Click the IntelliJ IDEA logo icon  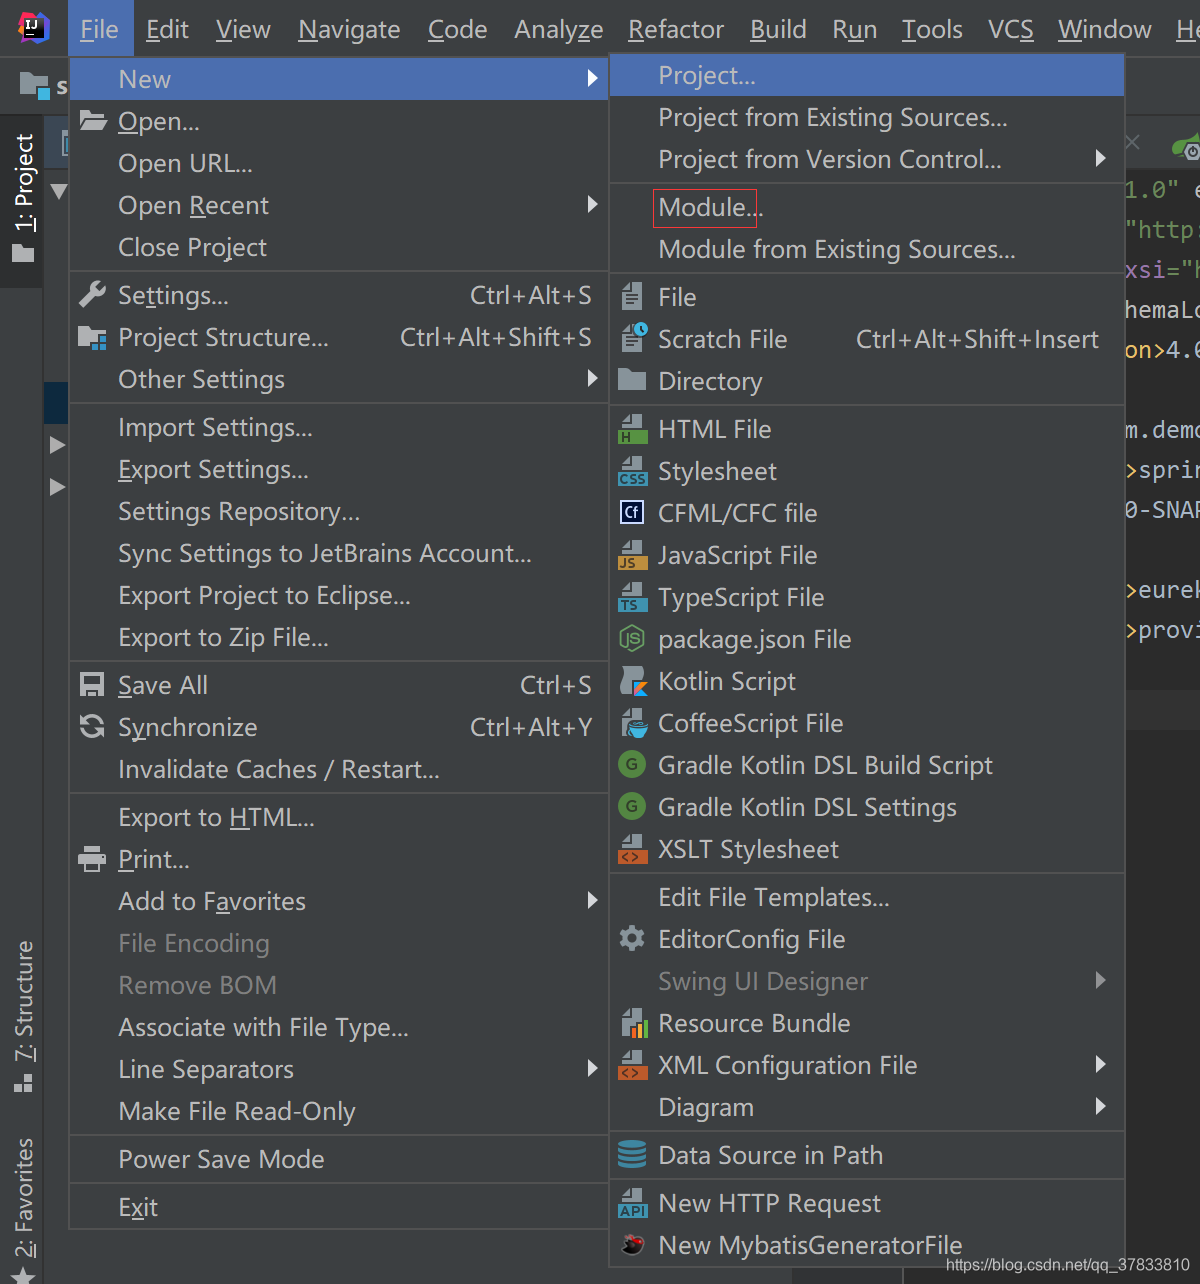(34, 27)
